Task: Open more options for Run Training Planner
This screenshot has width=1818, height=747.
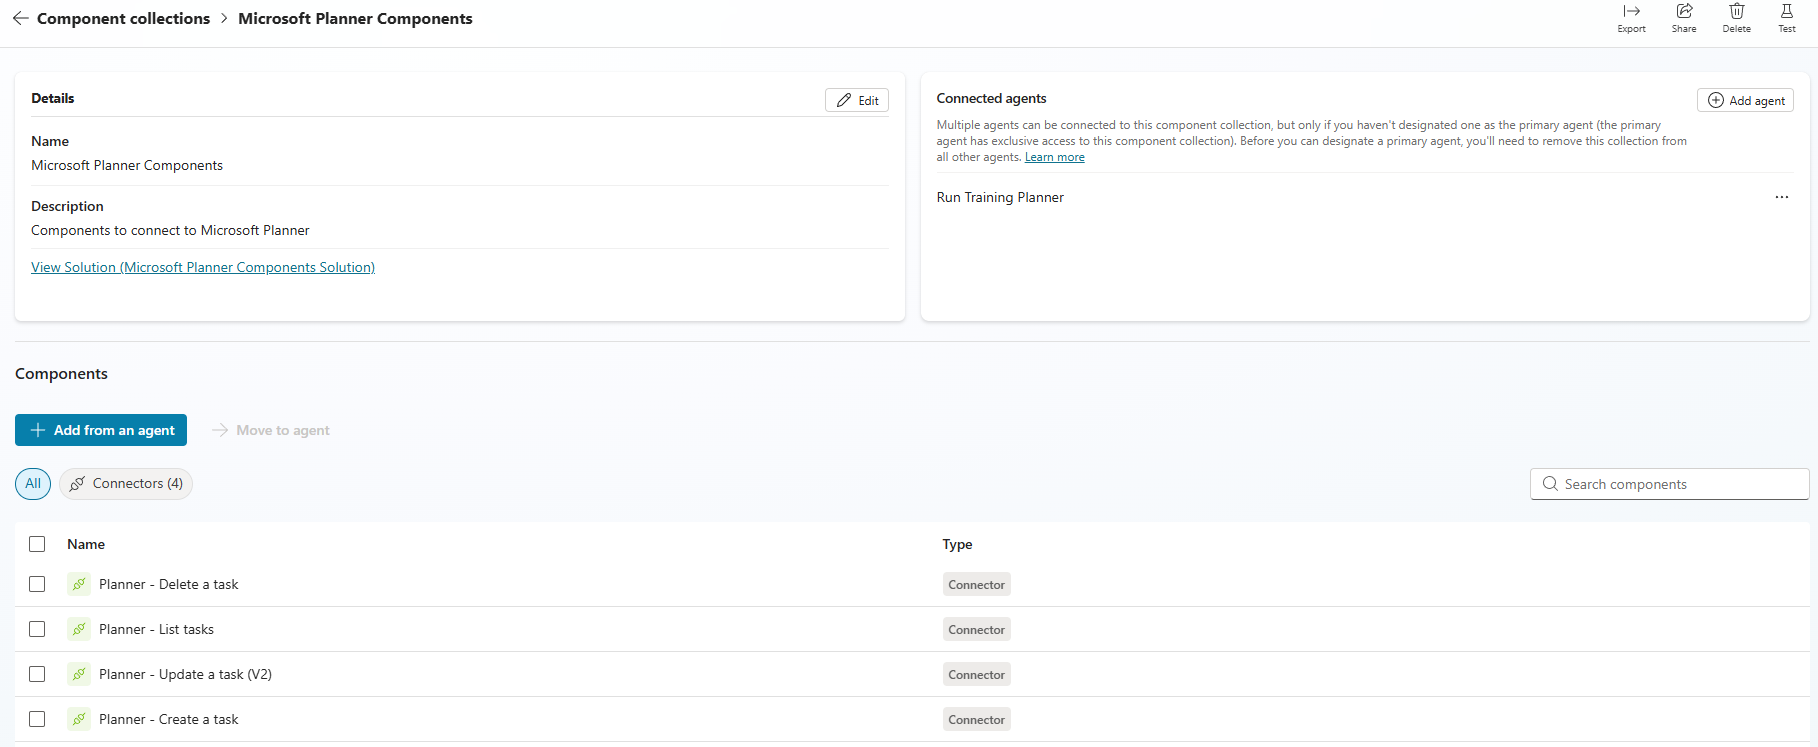Action: (1781, 197)
